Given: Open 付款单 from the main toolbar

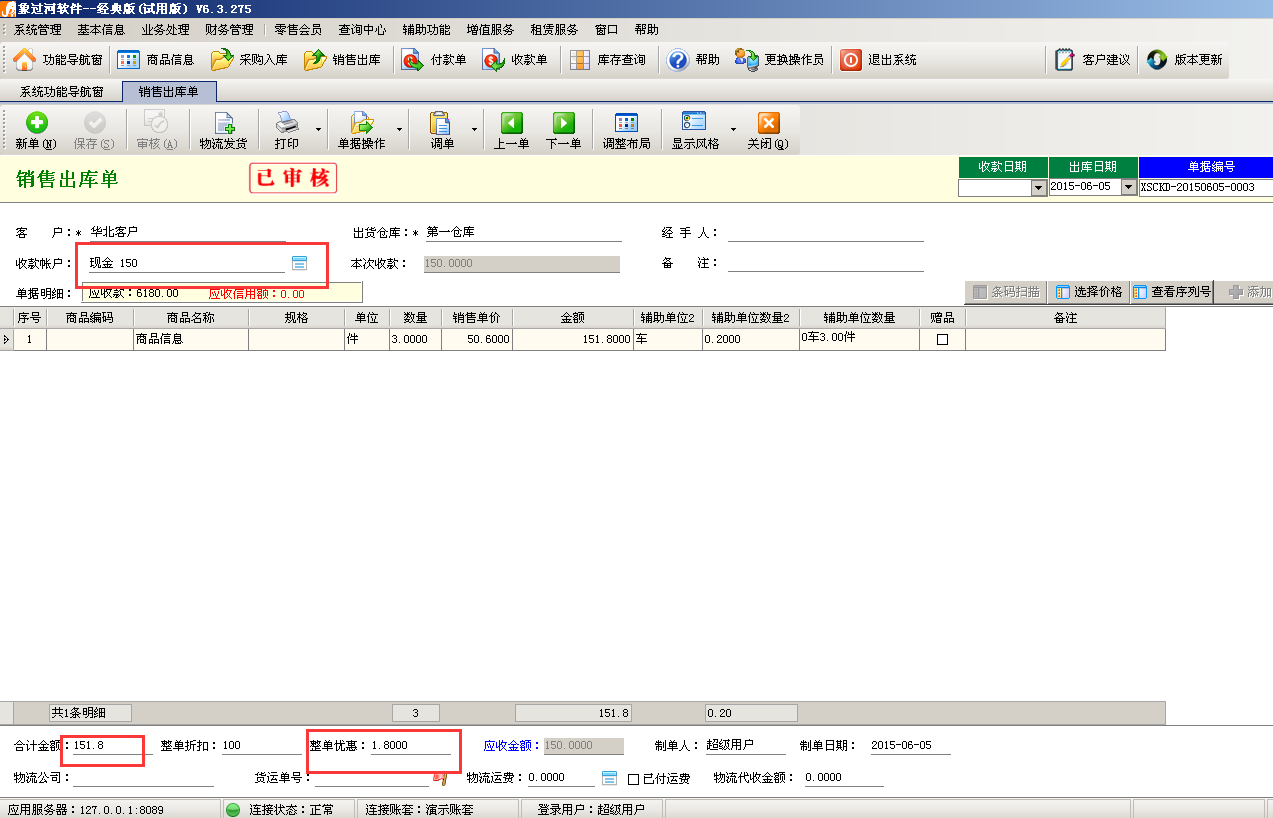Looking at the screenshot, I should [x=434, y=60].
